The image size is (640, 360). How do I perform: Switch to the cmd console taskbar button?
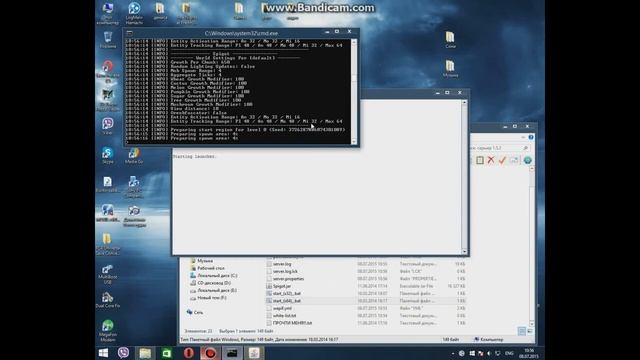tap(232, 353)
